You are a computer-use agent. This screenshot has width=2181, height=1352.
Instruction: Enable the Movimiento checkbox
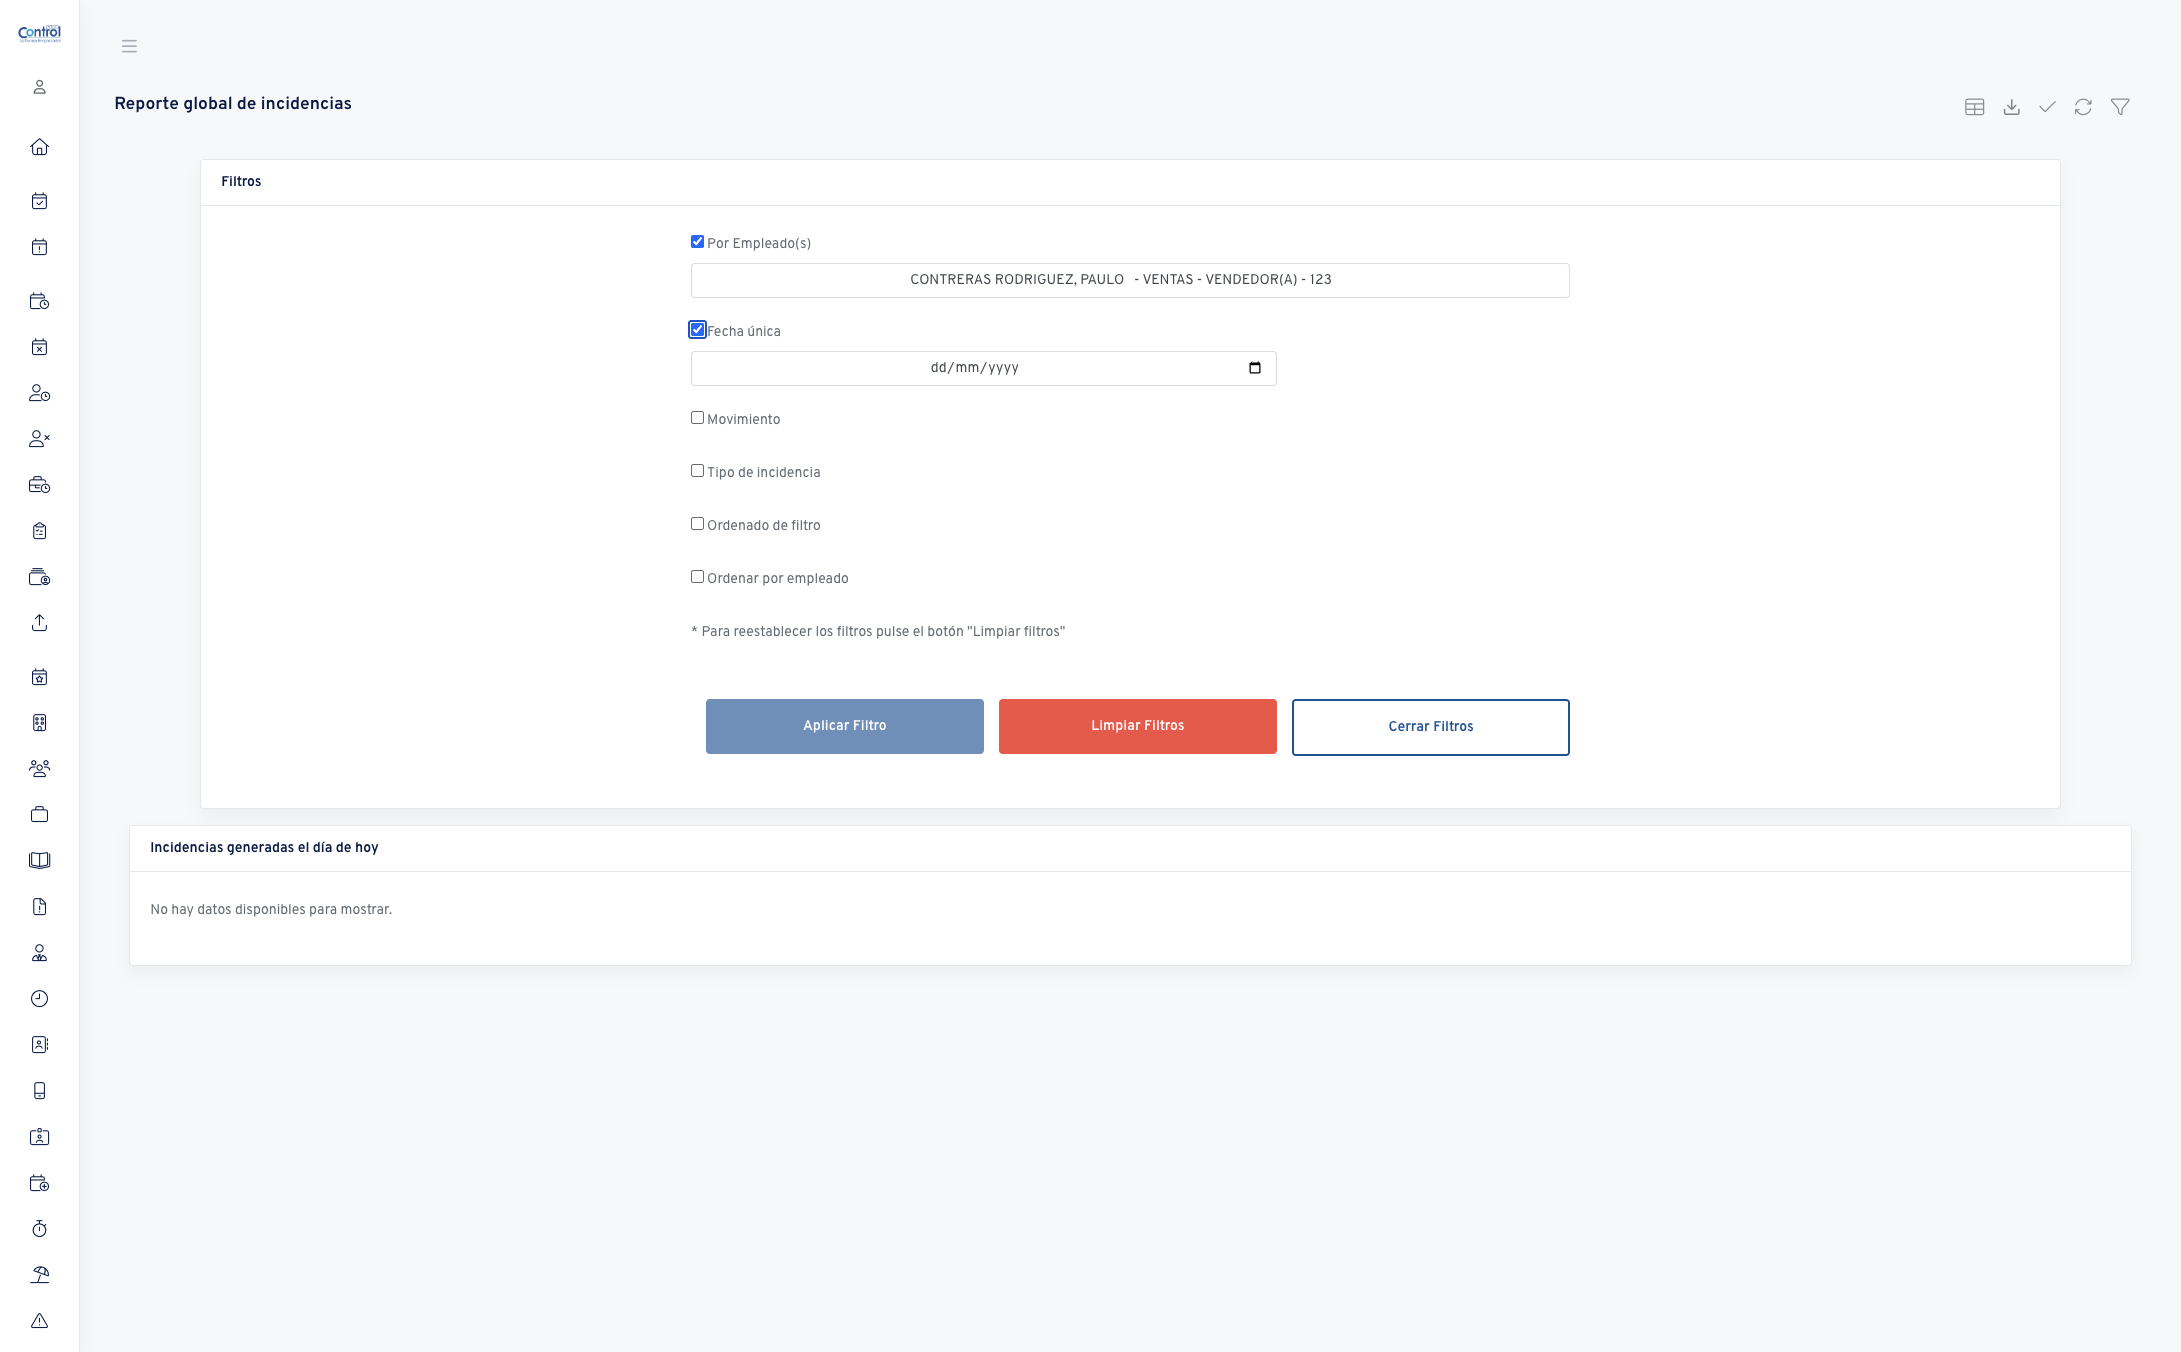[x=698, y=418]
